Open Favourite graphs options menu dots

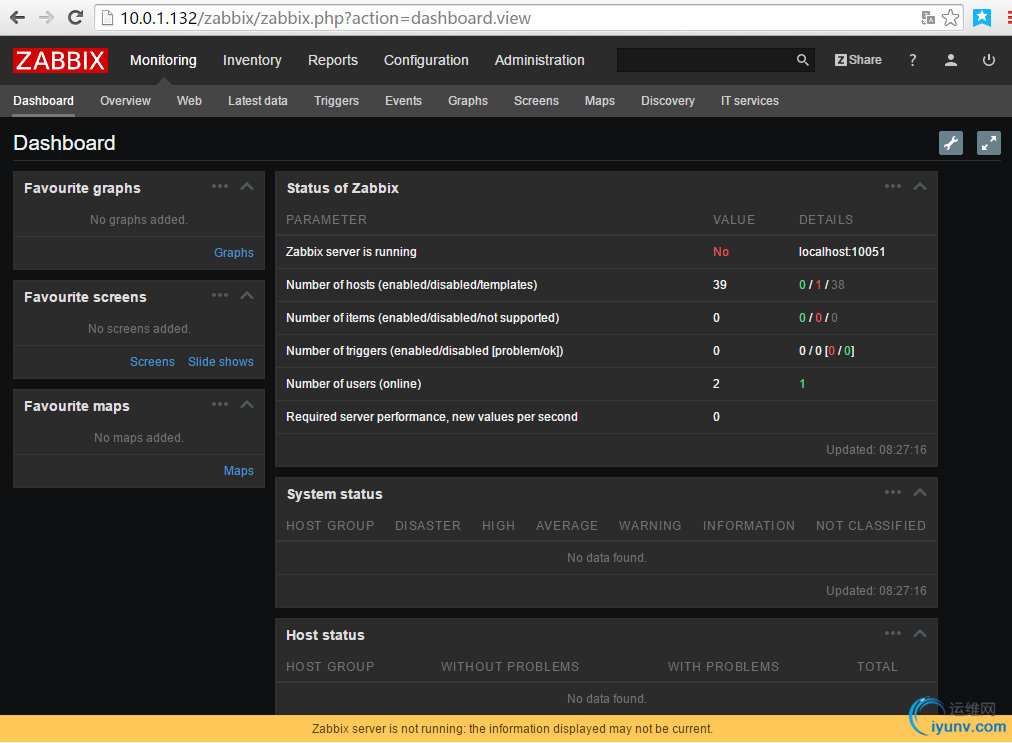tap(220, 187)
